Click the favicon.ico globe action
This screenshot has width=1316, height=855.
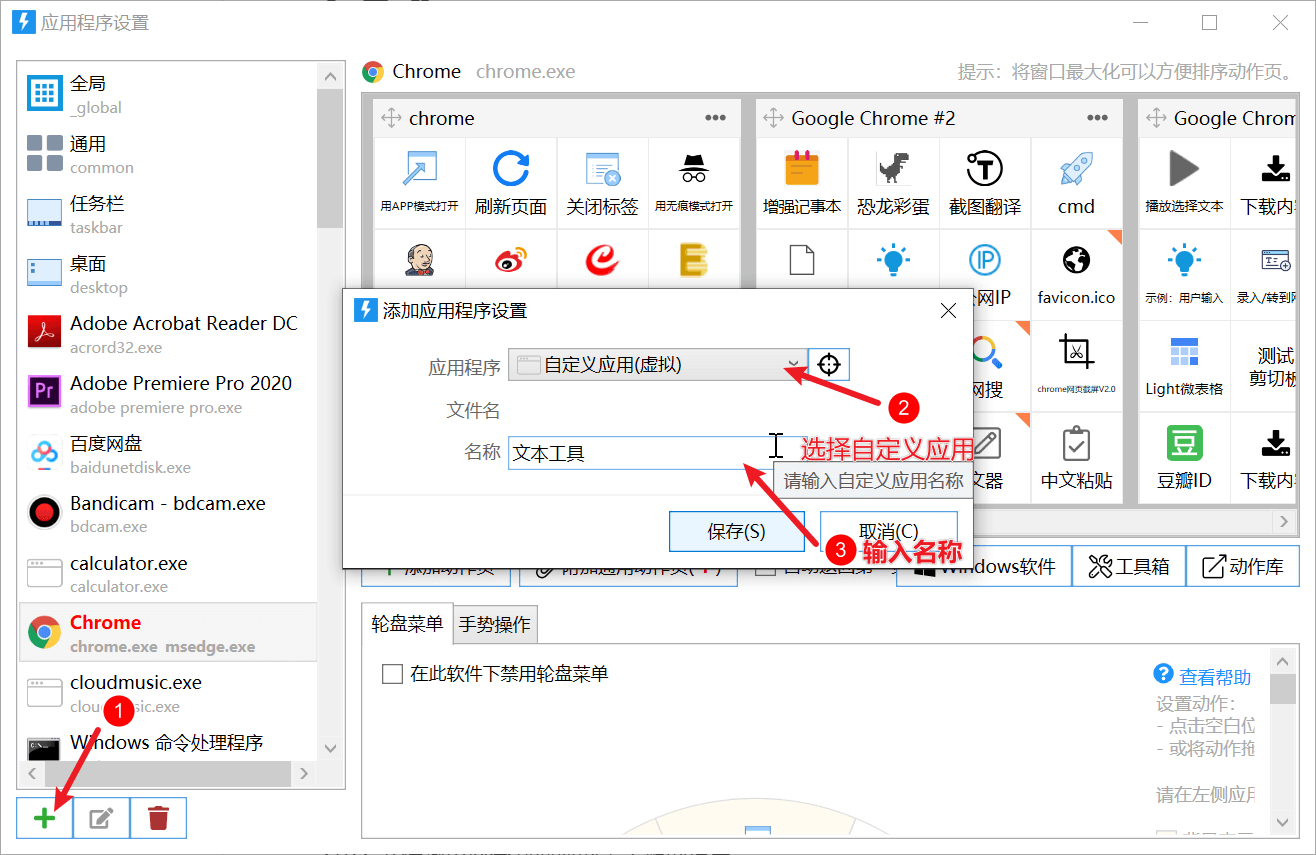pyautogui.click(x=1076, y=274)
